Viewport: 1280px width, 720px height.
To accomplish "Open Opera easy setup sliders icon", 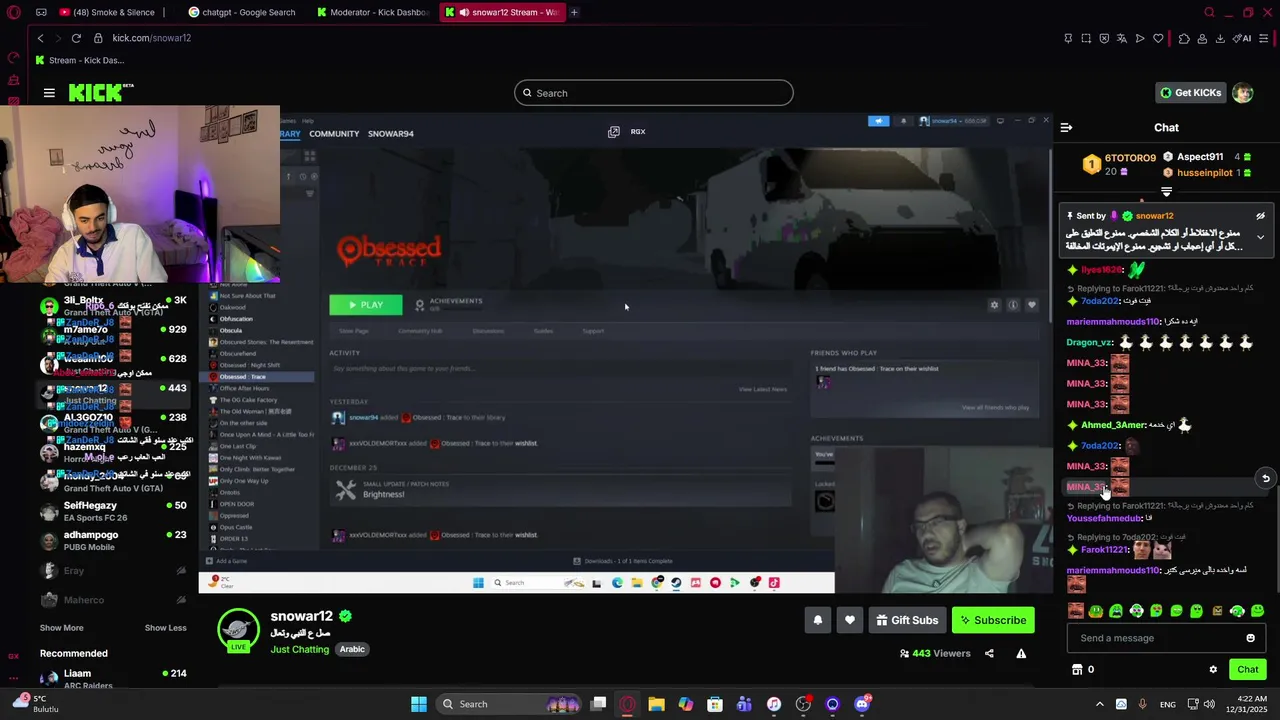I will point(1265,38).
